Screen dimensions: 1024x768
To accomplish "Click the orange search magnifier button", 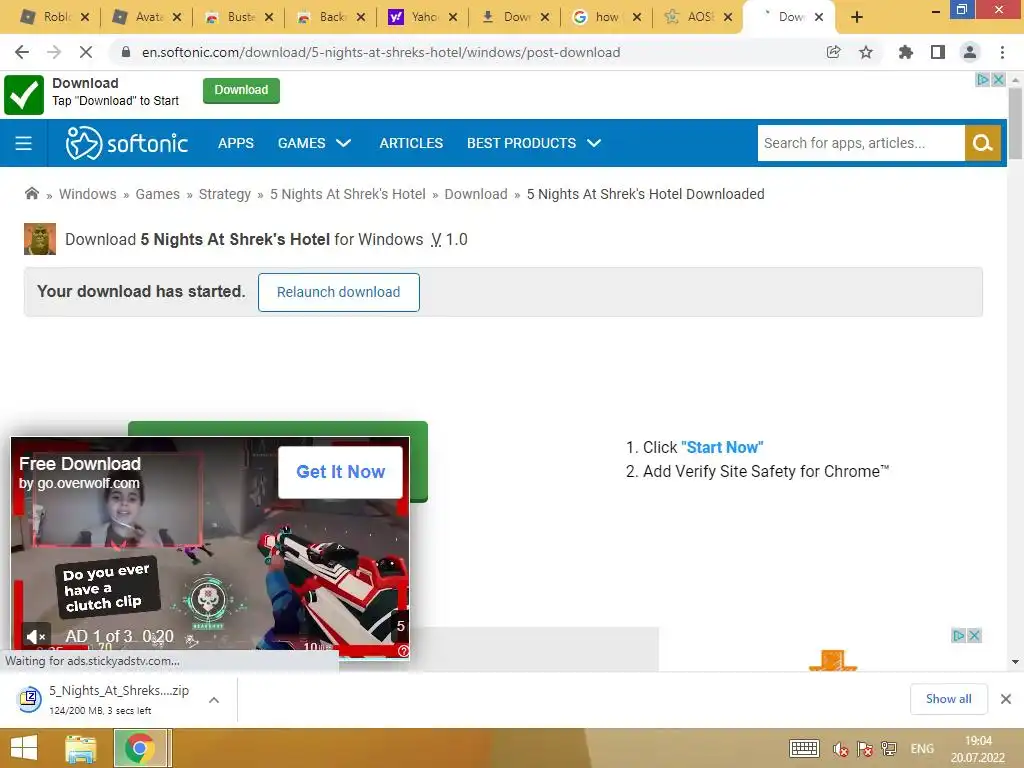I will pyautogui.click(x=982, y=143).
